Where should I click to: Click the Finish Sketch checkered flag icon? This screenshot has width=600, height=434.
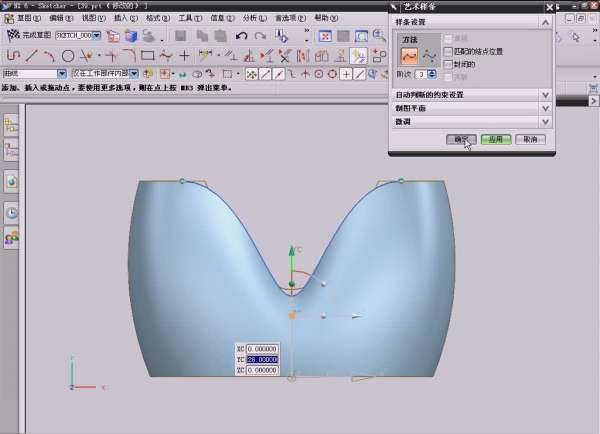[14, 35]
